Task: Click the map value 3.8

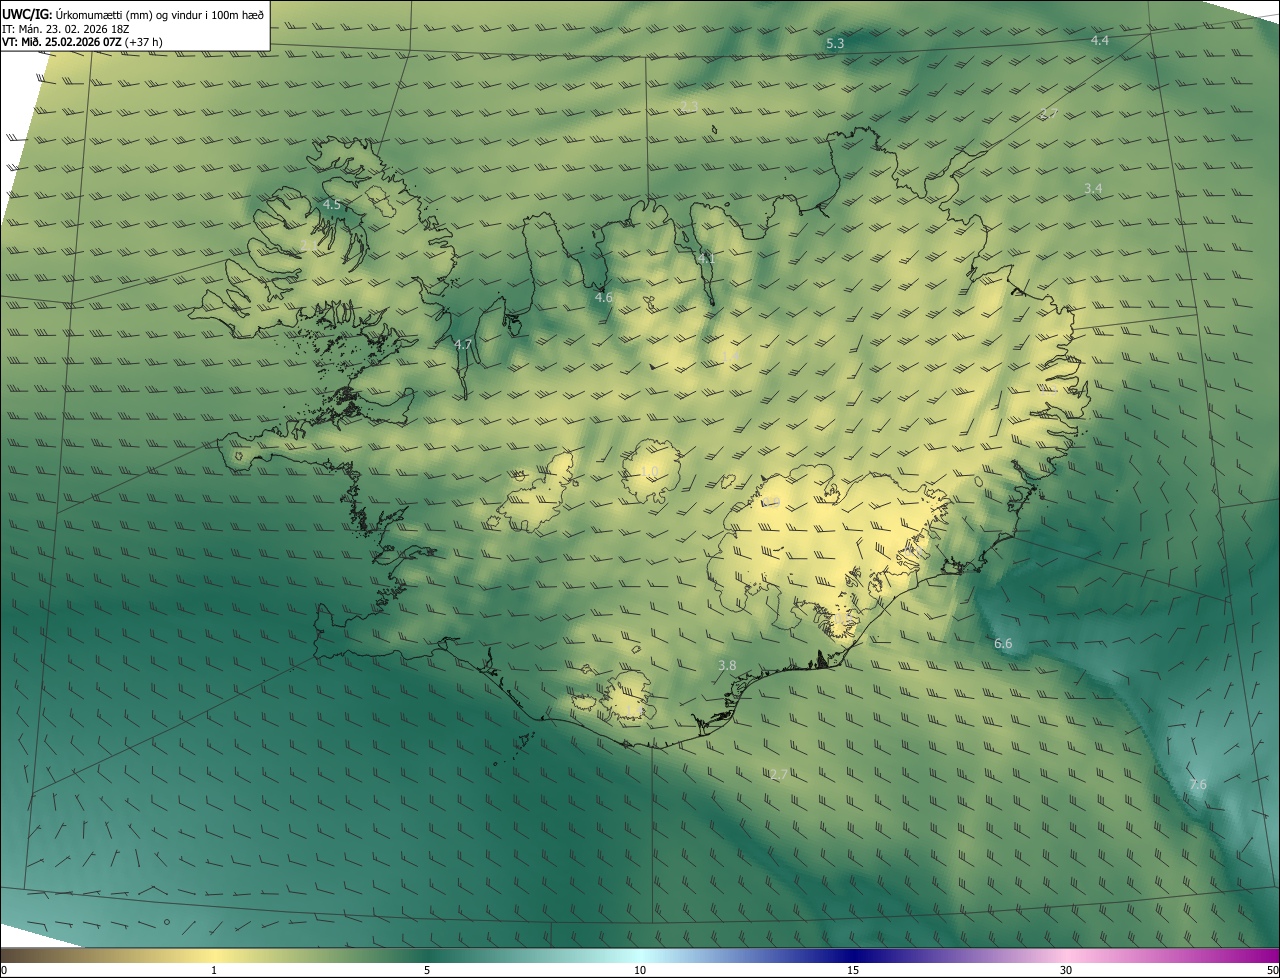Action: pos(727,666)
